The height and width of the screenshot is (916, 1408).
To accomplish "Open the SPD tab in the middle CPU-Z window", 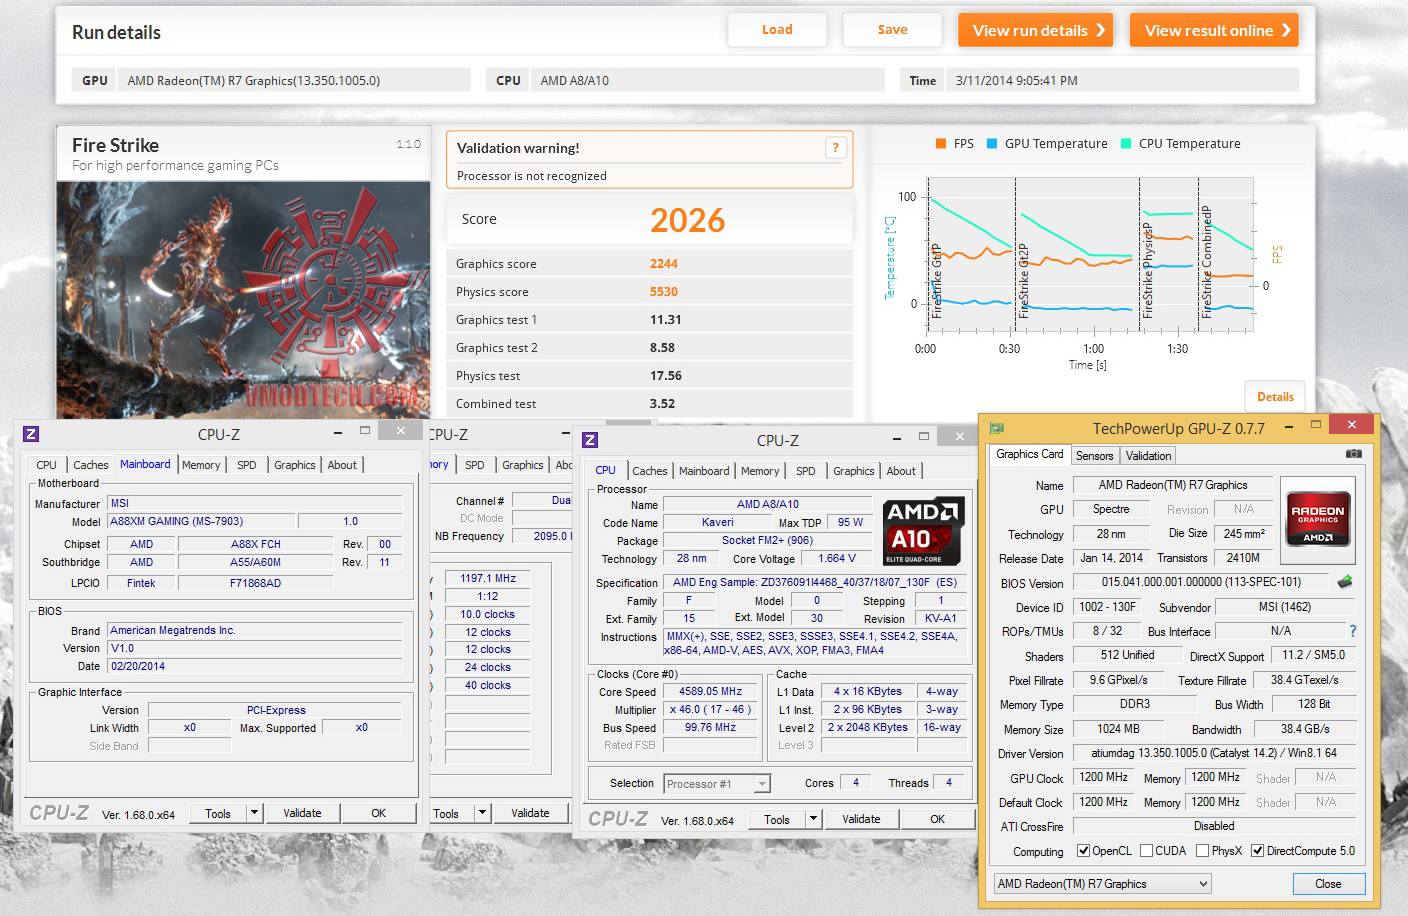I will [x=475, y=465].
